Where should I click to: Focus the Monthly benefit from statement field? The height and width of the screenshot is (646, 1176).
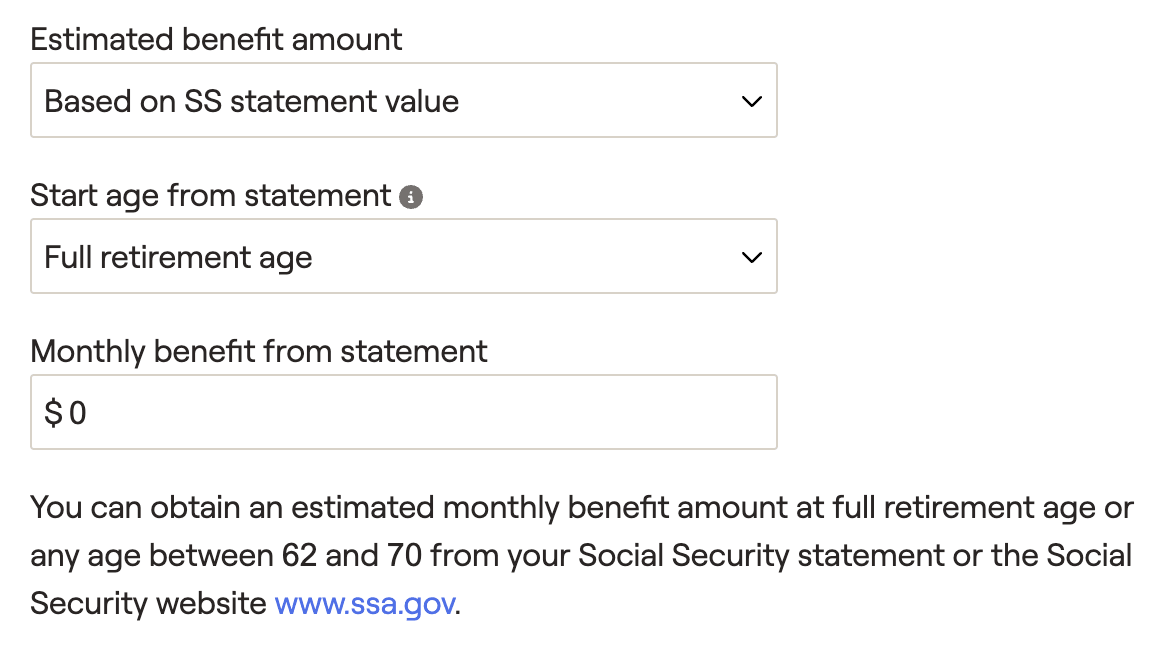[x=404, y=413]
